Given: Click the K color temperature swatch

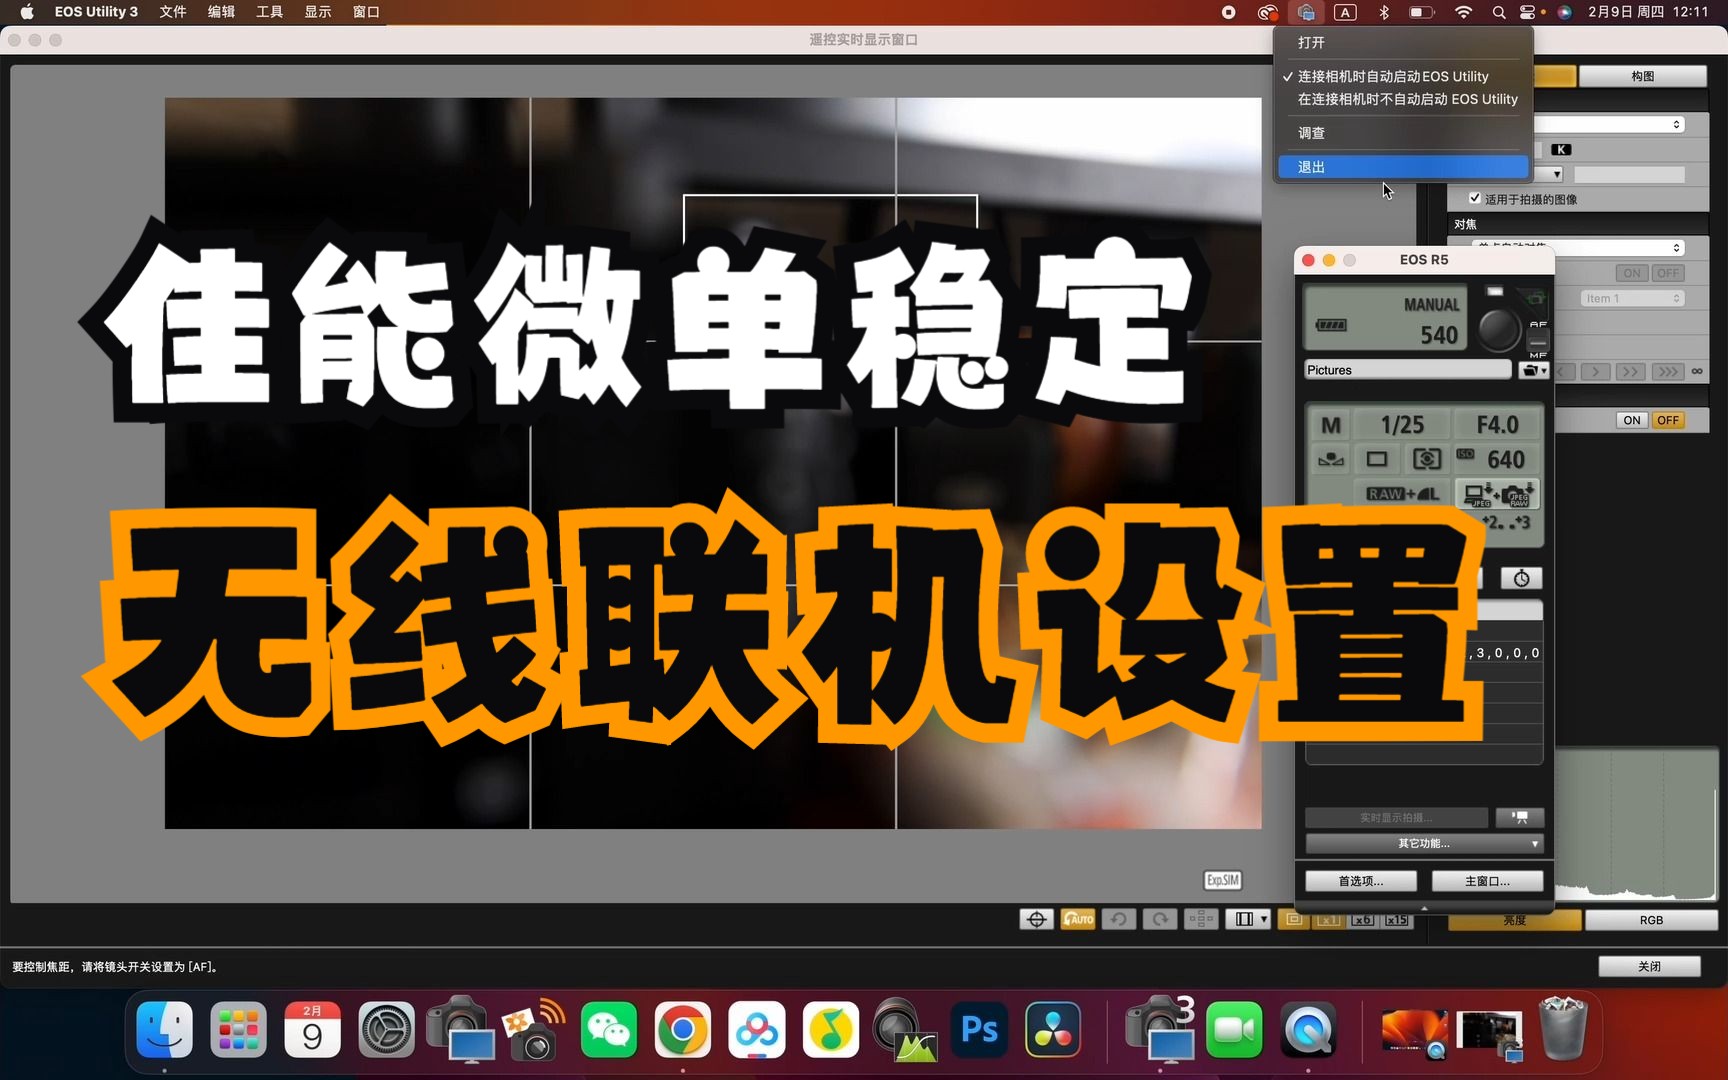Looking at the screenshot, I should pyautogui.click(x=1560, y=149).
